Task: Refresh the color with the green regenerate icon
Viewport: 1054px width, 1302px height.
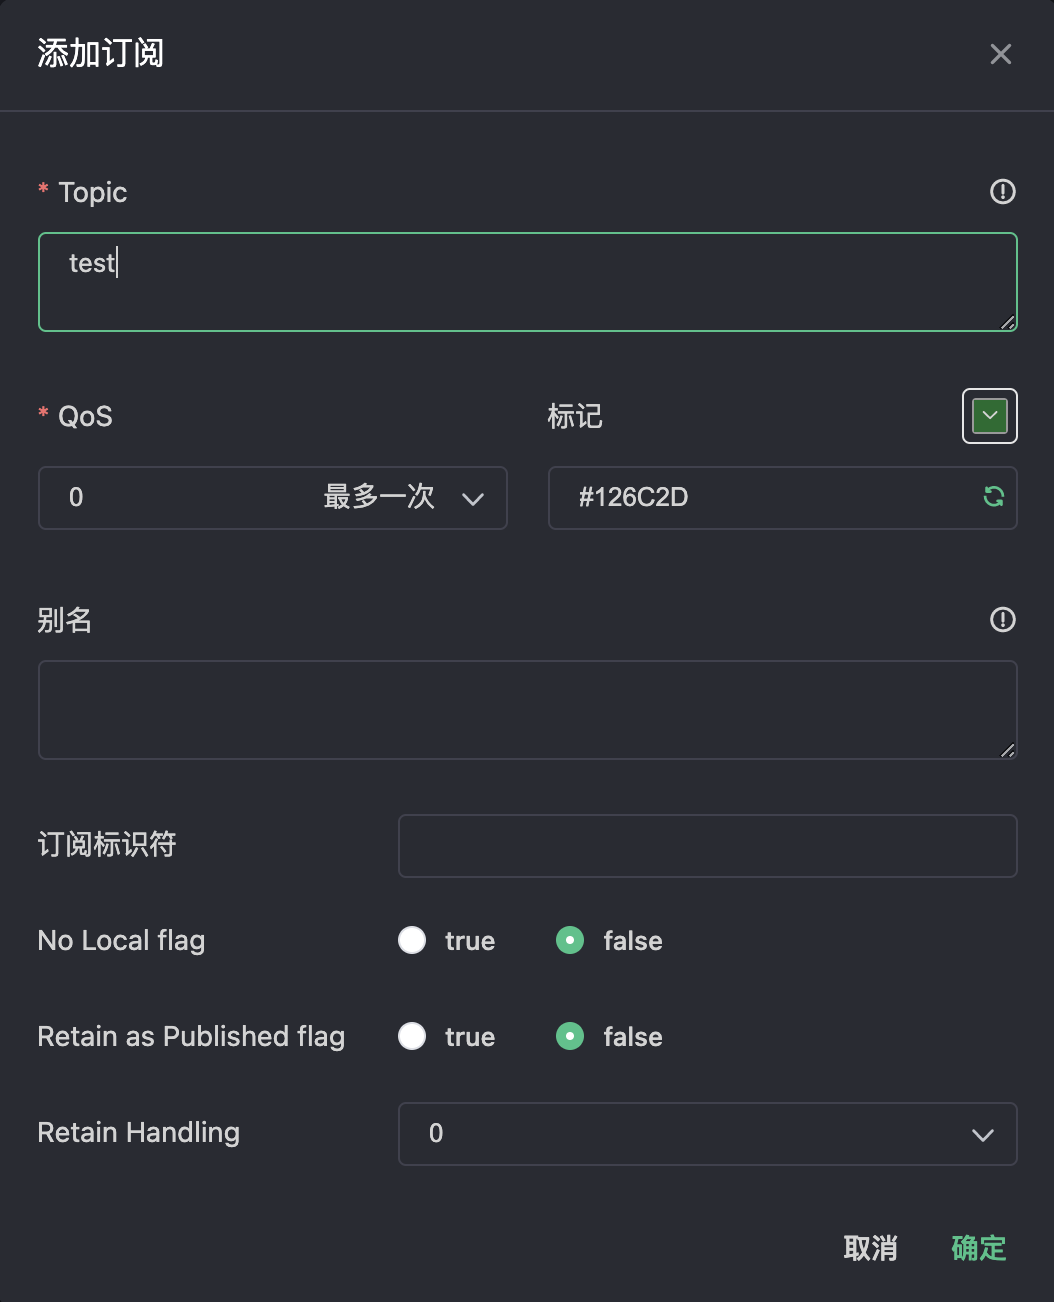Action: click(993, 496)
